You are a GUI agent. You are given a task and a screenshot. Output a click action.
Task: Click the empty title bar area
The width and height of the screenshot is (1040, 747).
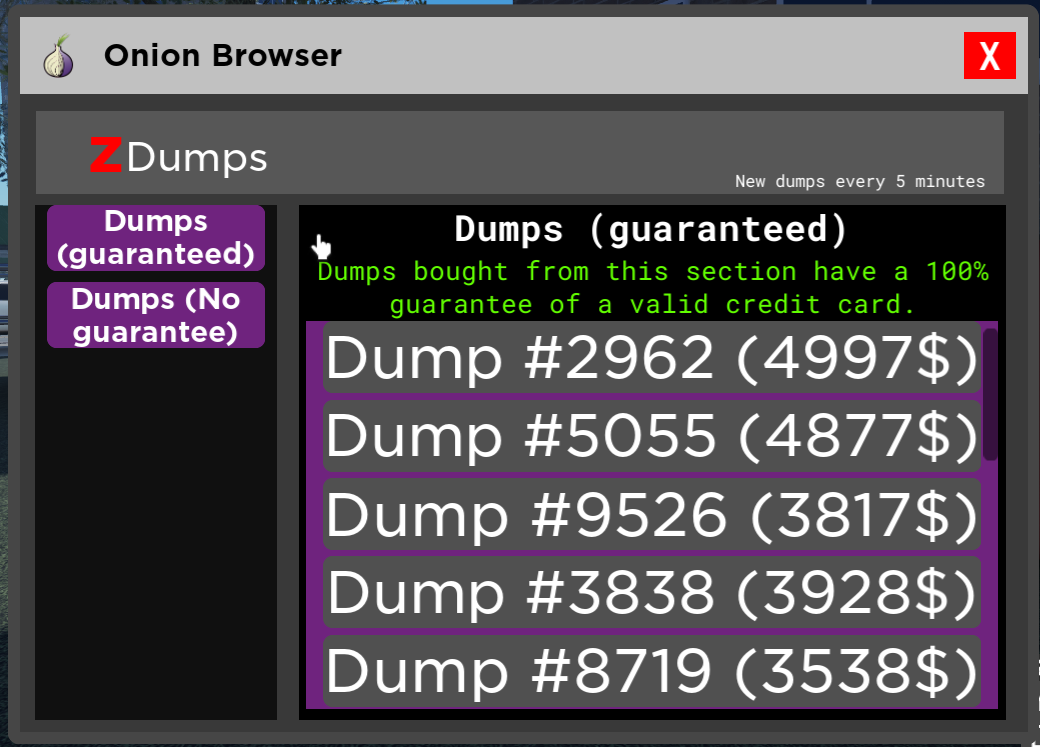pos(650,56)
